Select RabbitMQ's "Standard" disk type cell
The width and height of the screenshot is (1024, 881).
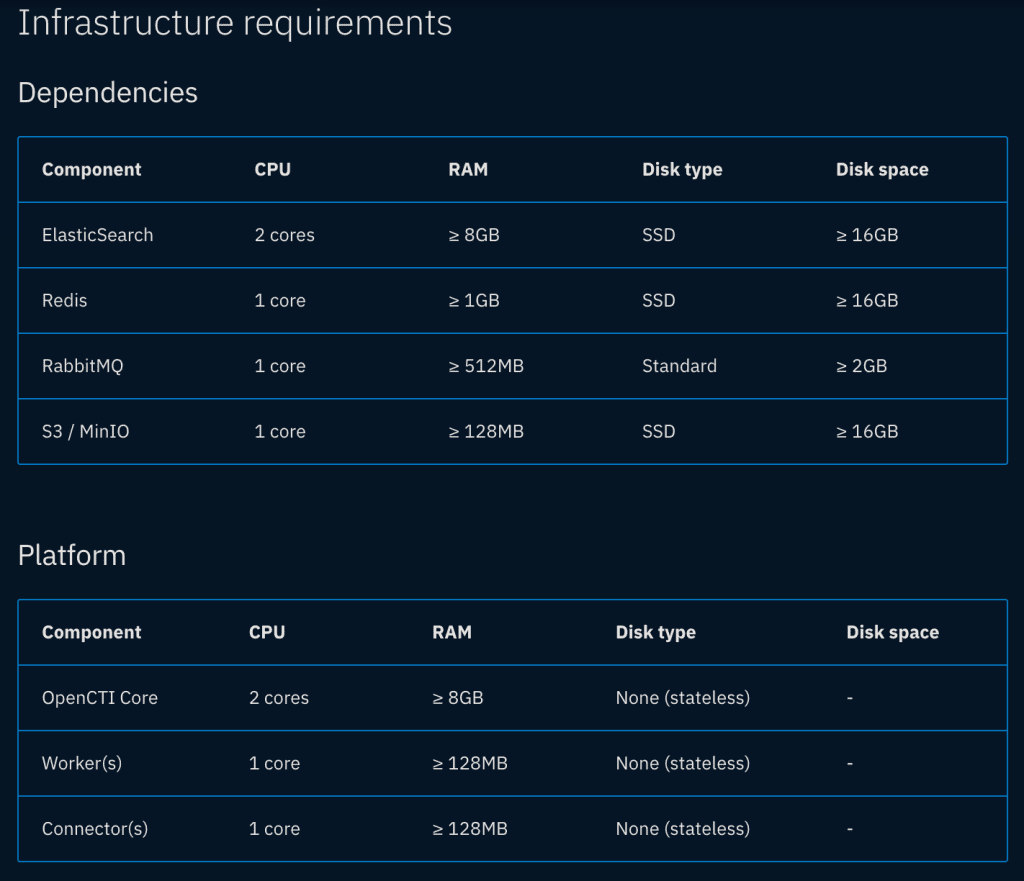(679, 366)
